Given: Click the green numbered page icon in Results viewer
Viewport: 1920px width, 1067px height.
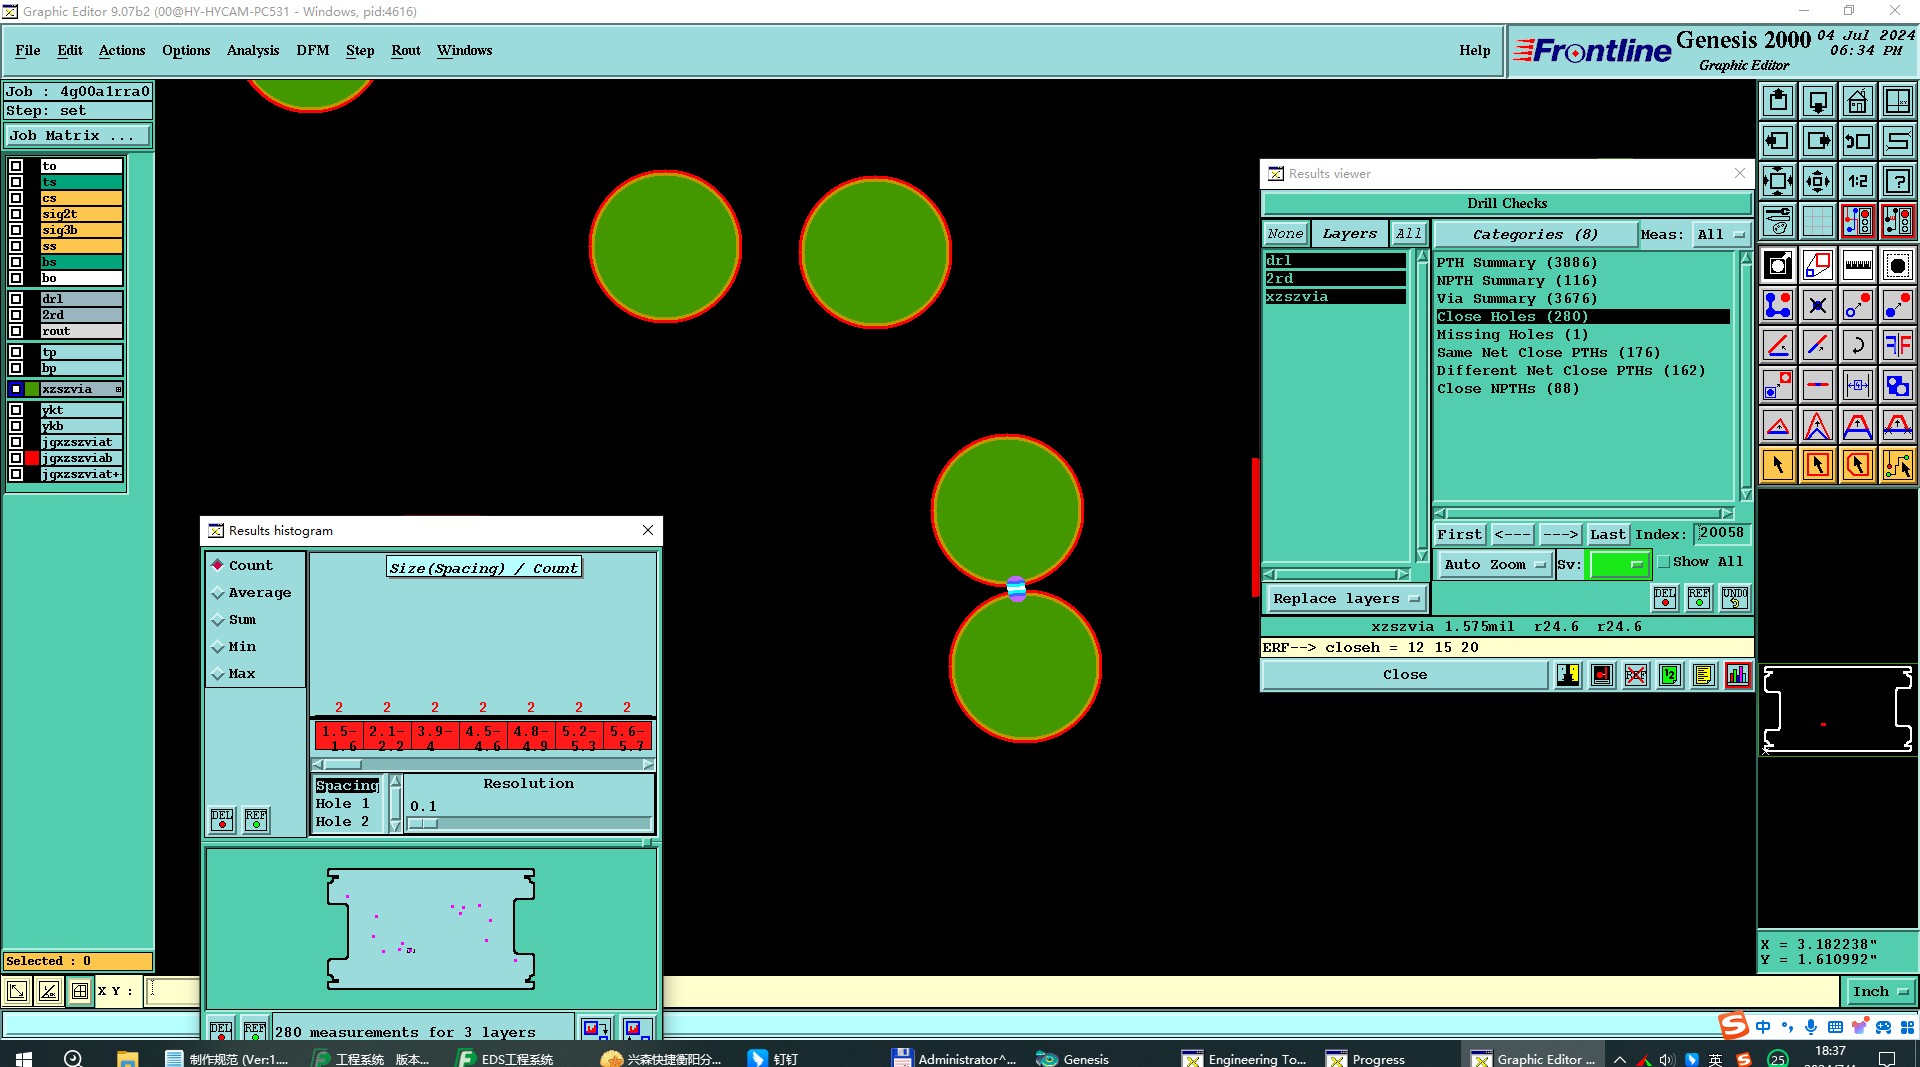Looking at the screenshot, I should click(x=1670, y=675).
